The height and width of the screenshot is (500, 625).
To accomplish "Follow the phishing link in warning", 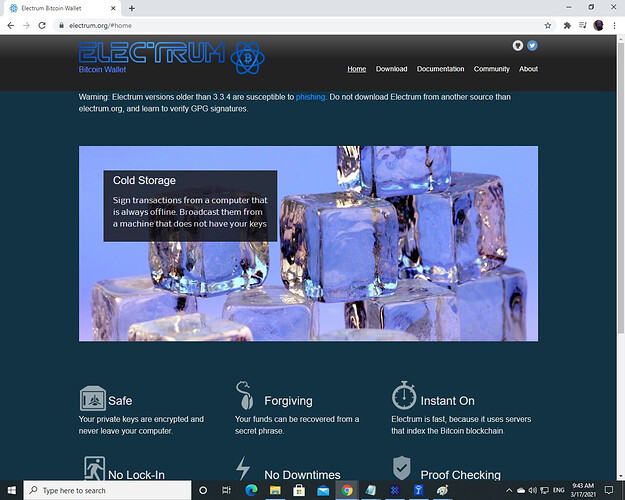I will point(310,97).
